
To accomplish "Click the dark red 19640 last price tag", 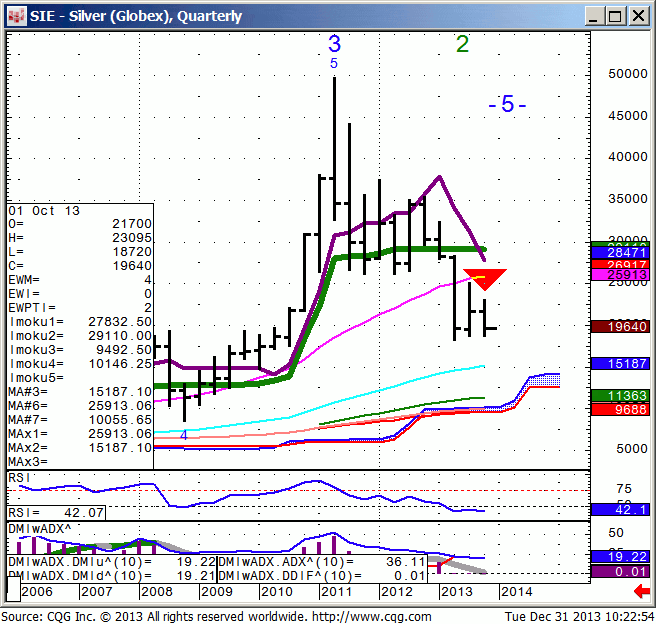I will click(x=620, y=326).
